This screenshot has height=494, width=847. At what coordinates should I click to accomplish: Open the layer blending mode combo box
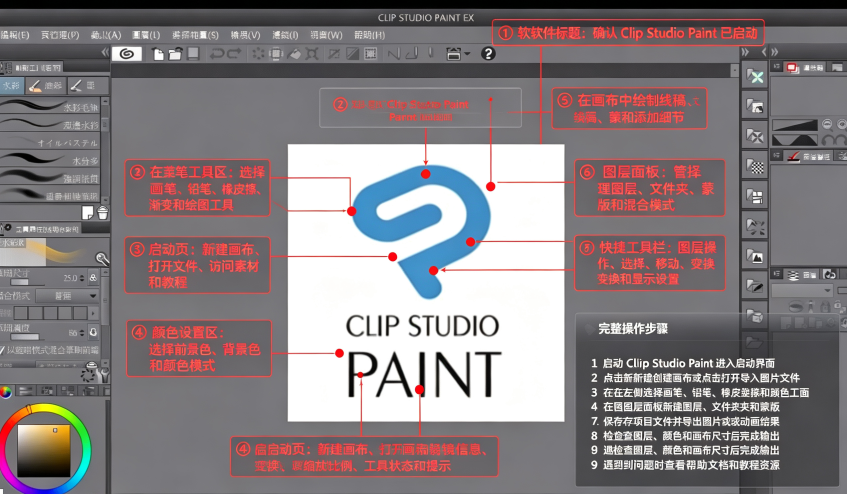pyautogui.click(x=802, y=290)
